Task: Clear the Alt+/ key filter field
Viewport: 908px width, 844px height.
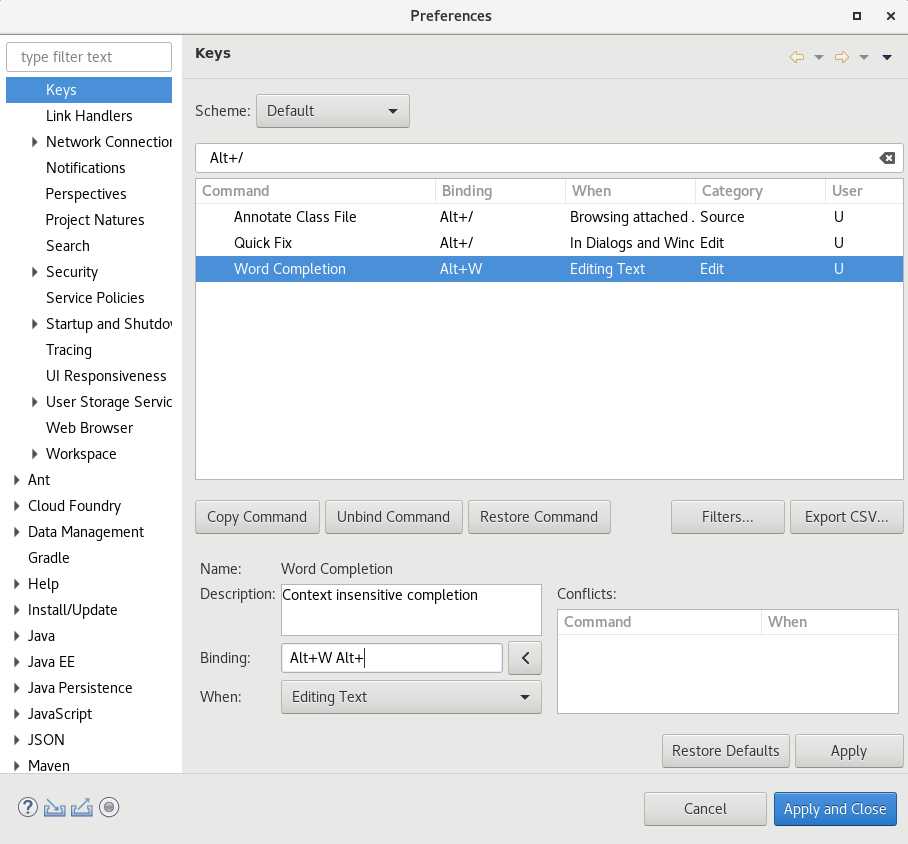Action: click(887, 158)
